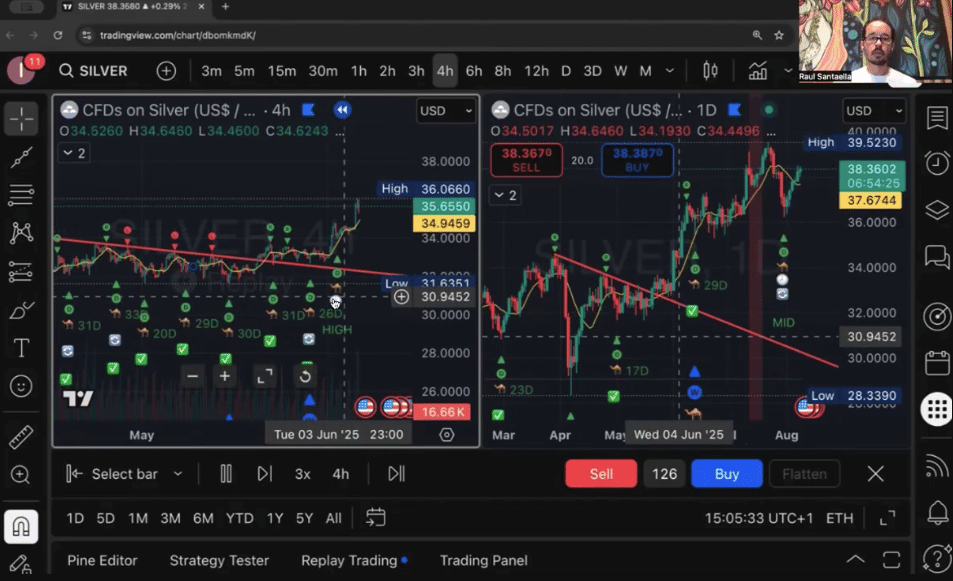Click the red Sell button
953x581 pixels.
(601, 474)
